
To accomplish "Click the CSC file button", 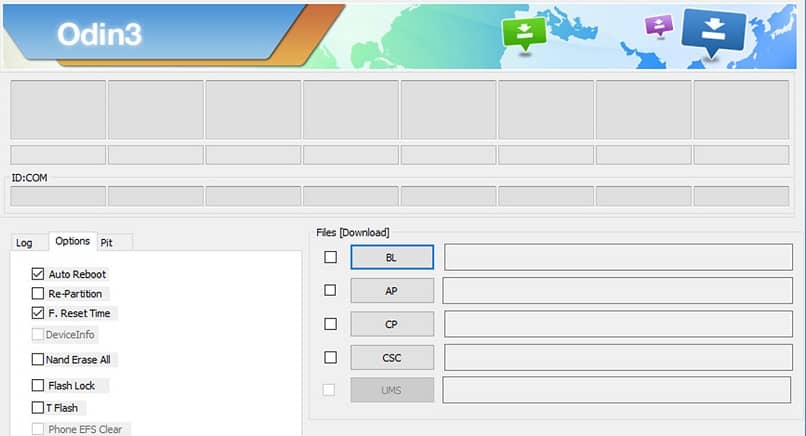I will pos(392,357).
